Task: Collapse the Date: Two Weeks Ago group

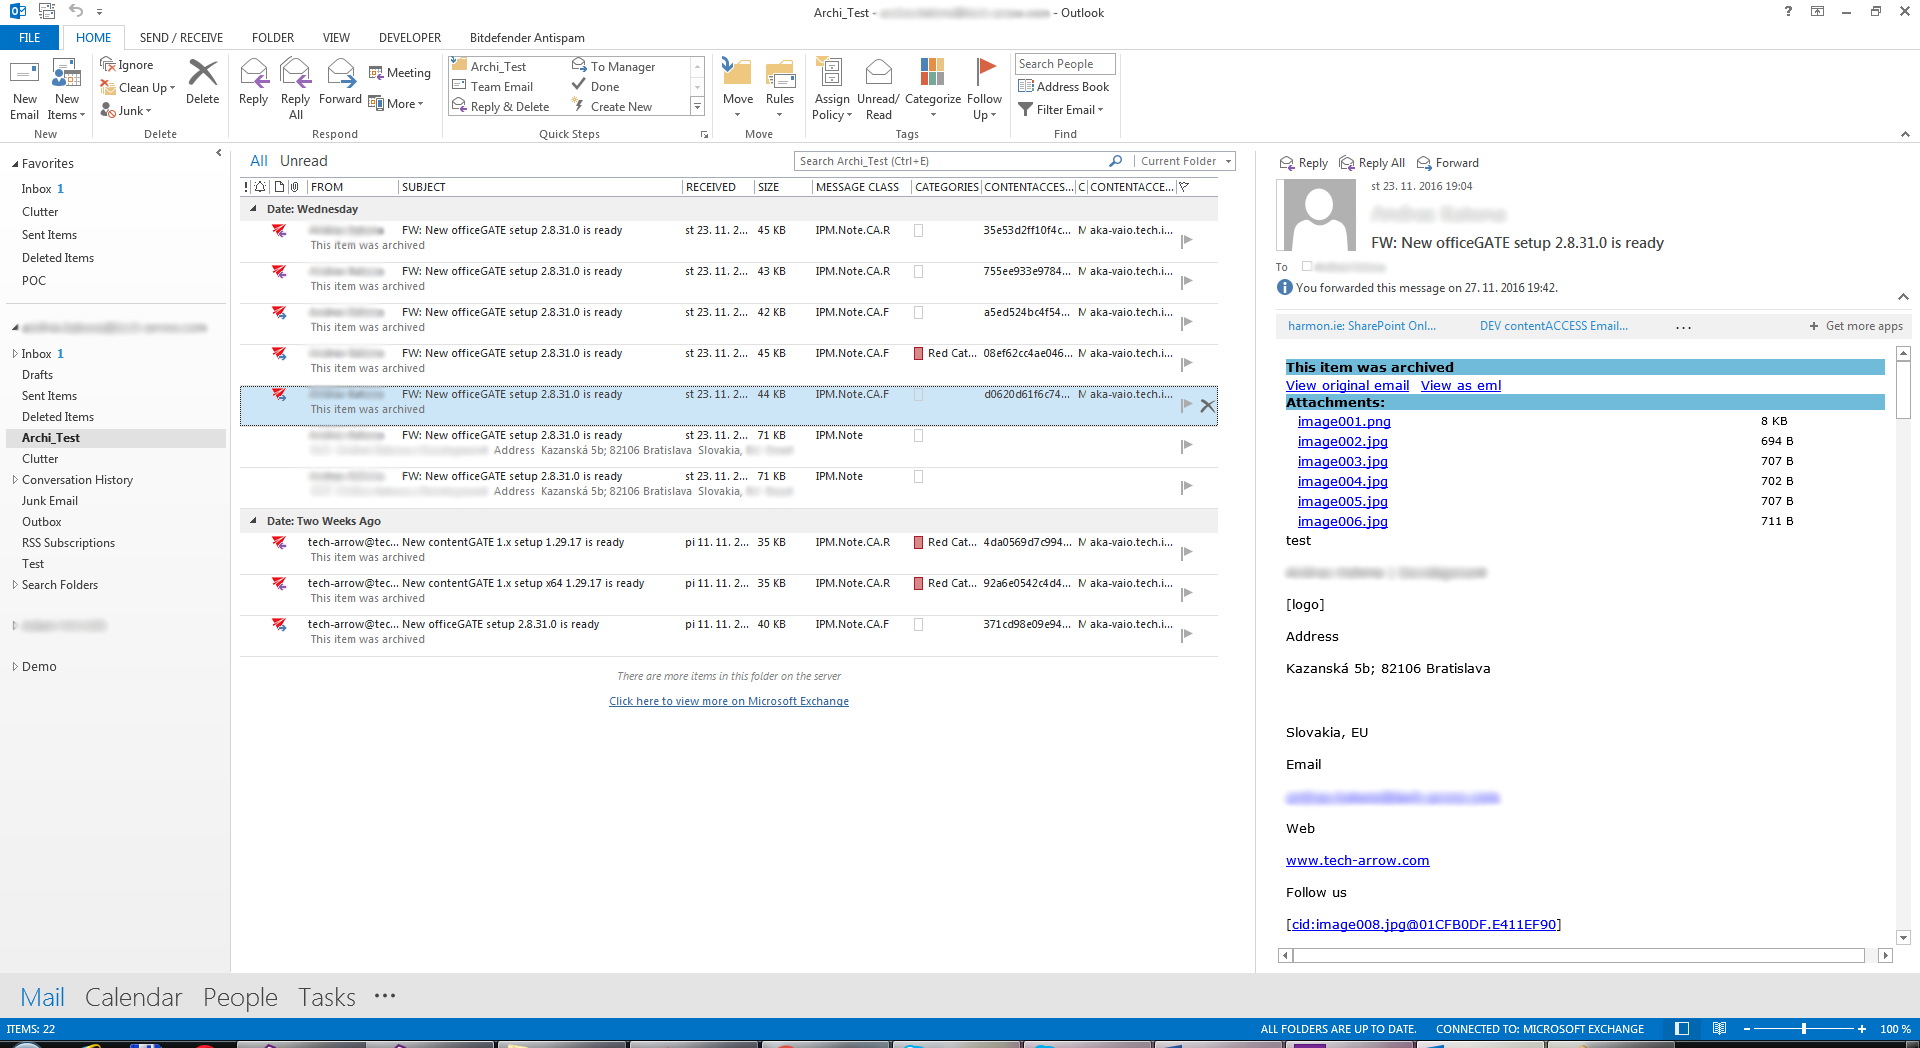Action: click(x=253, y=521)
